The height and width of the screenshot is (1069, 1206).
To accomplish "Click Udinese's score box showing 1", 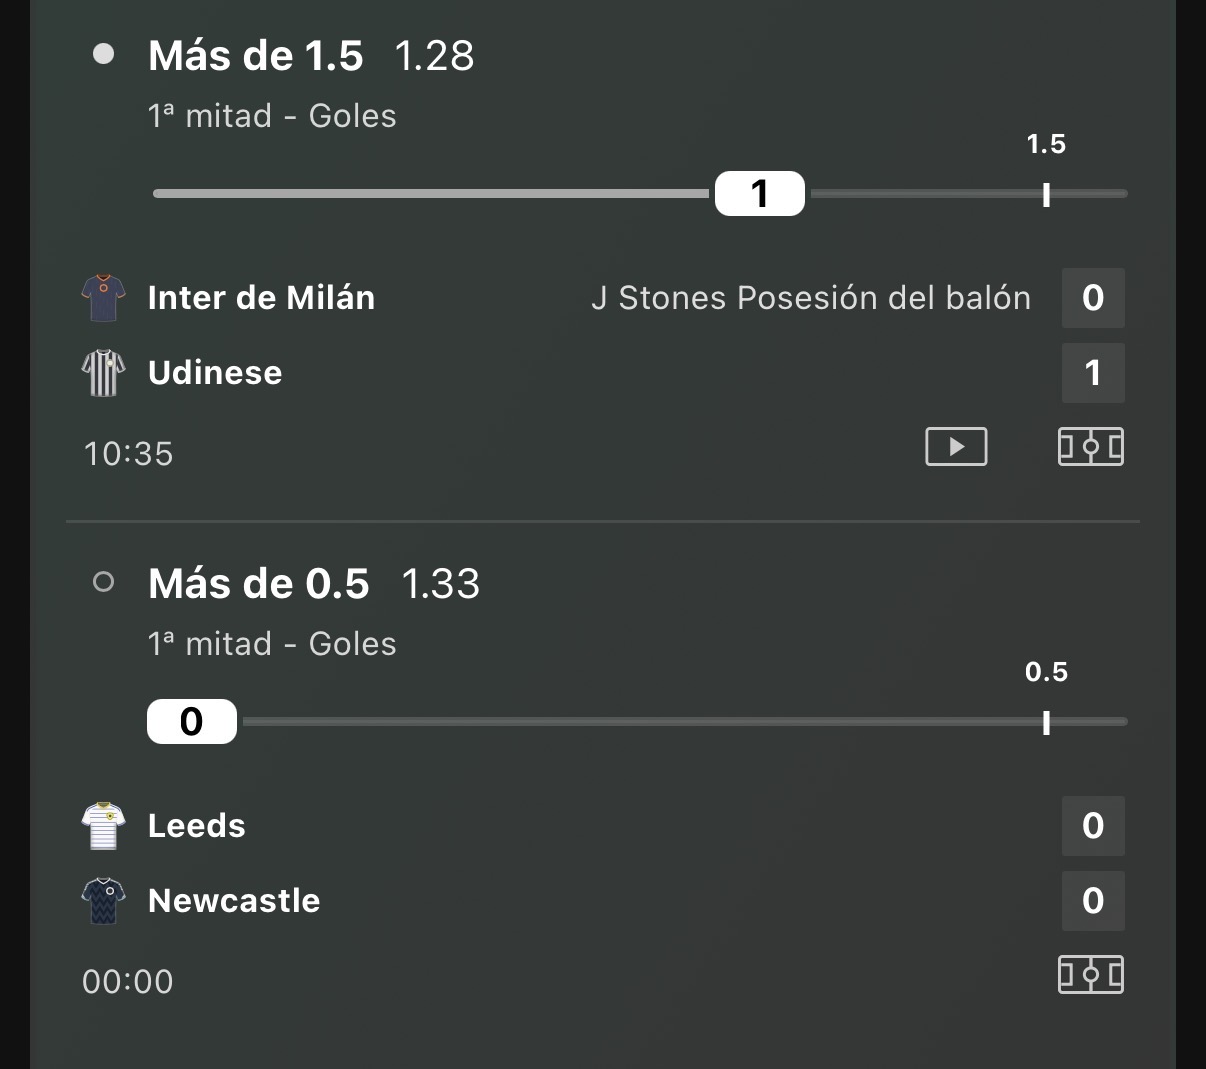I will click(1093, 373).
